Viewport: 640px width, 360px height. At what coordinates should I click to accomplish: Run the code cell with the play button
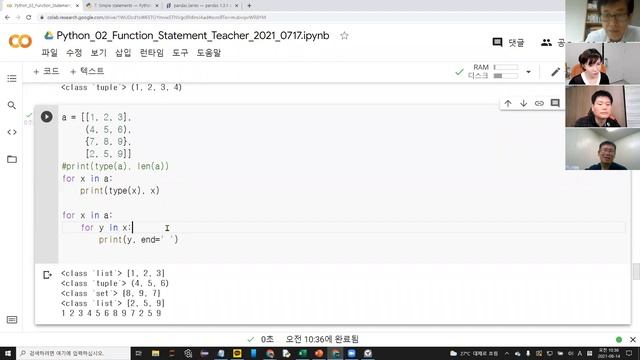pyautogui.click(x=47, y=117)
